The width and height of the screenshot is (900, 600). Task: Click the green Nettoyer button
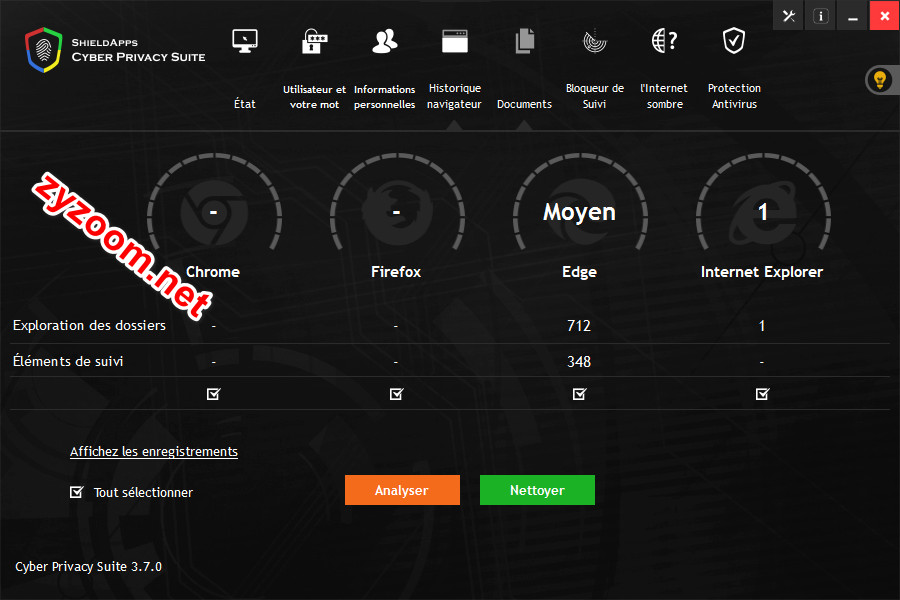(537, 490)
